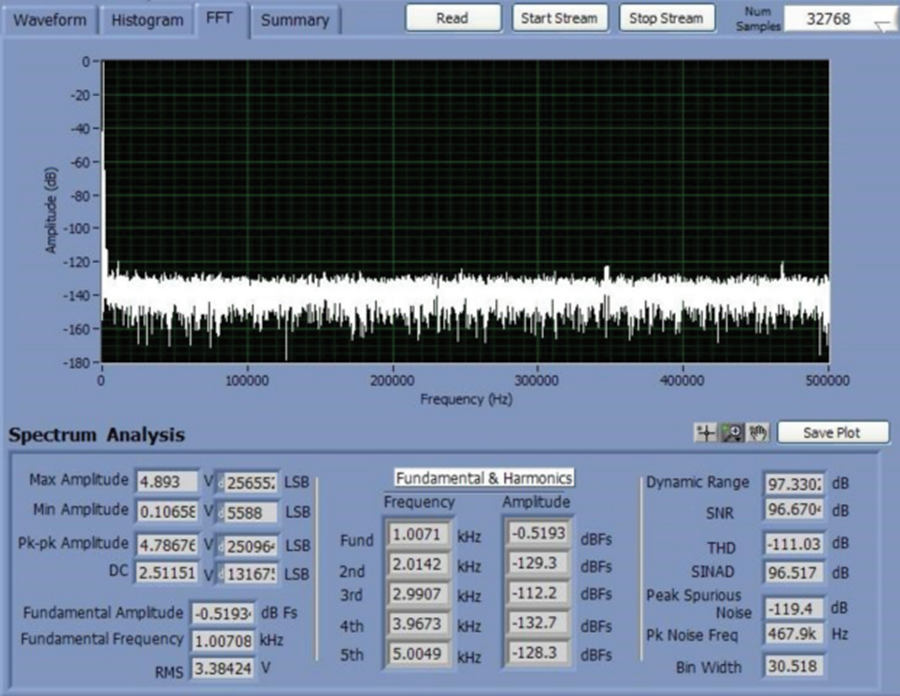
Task: Click the Start Stream button
Action: tap(560, 18)
